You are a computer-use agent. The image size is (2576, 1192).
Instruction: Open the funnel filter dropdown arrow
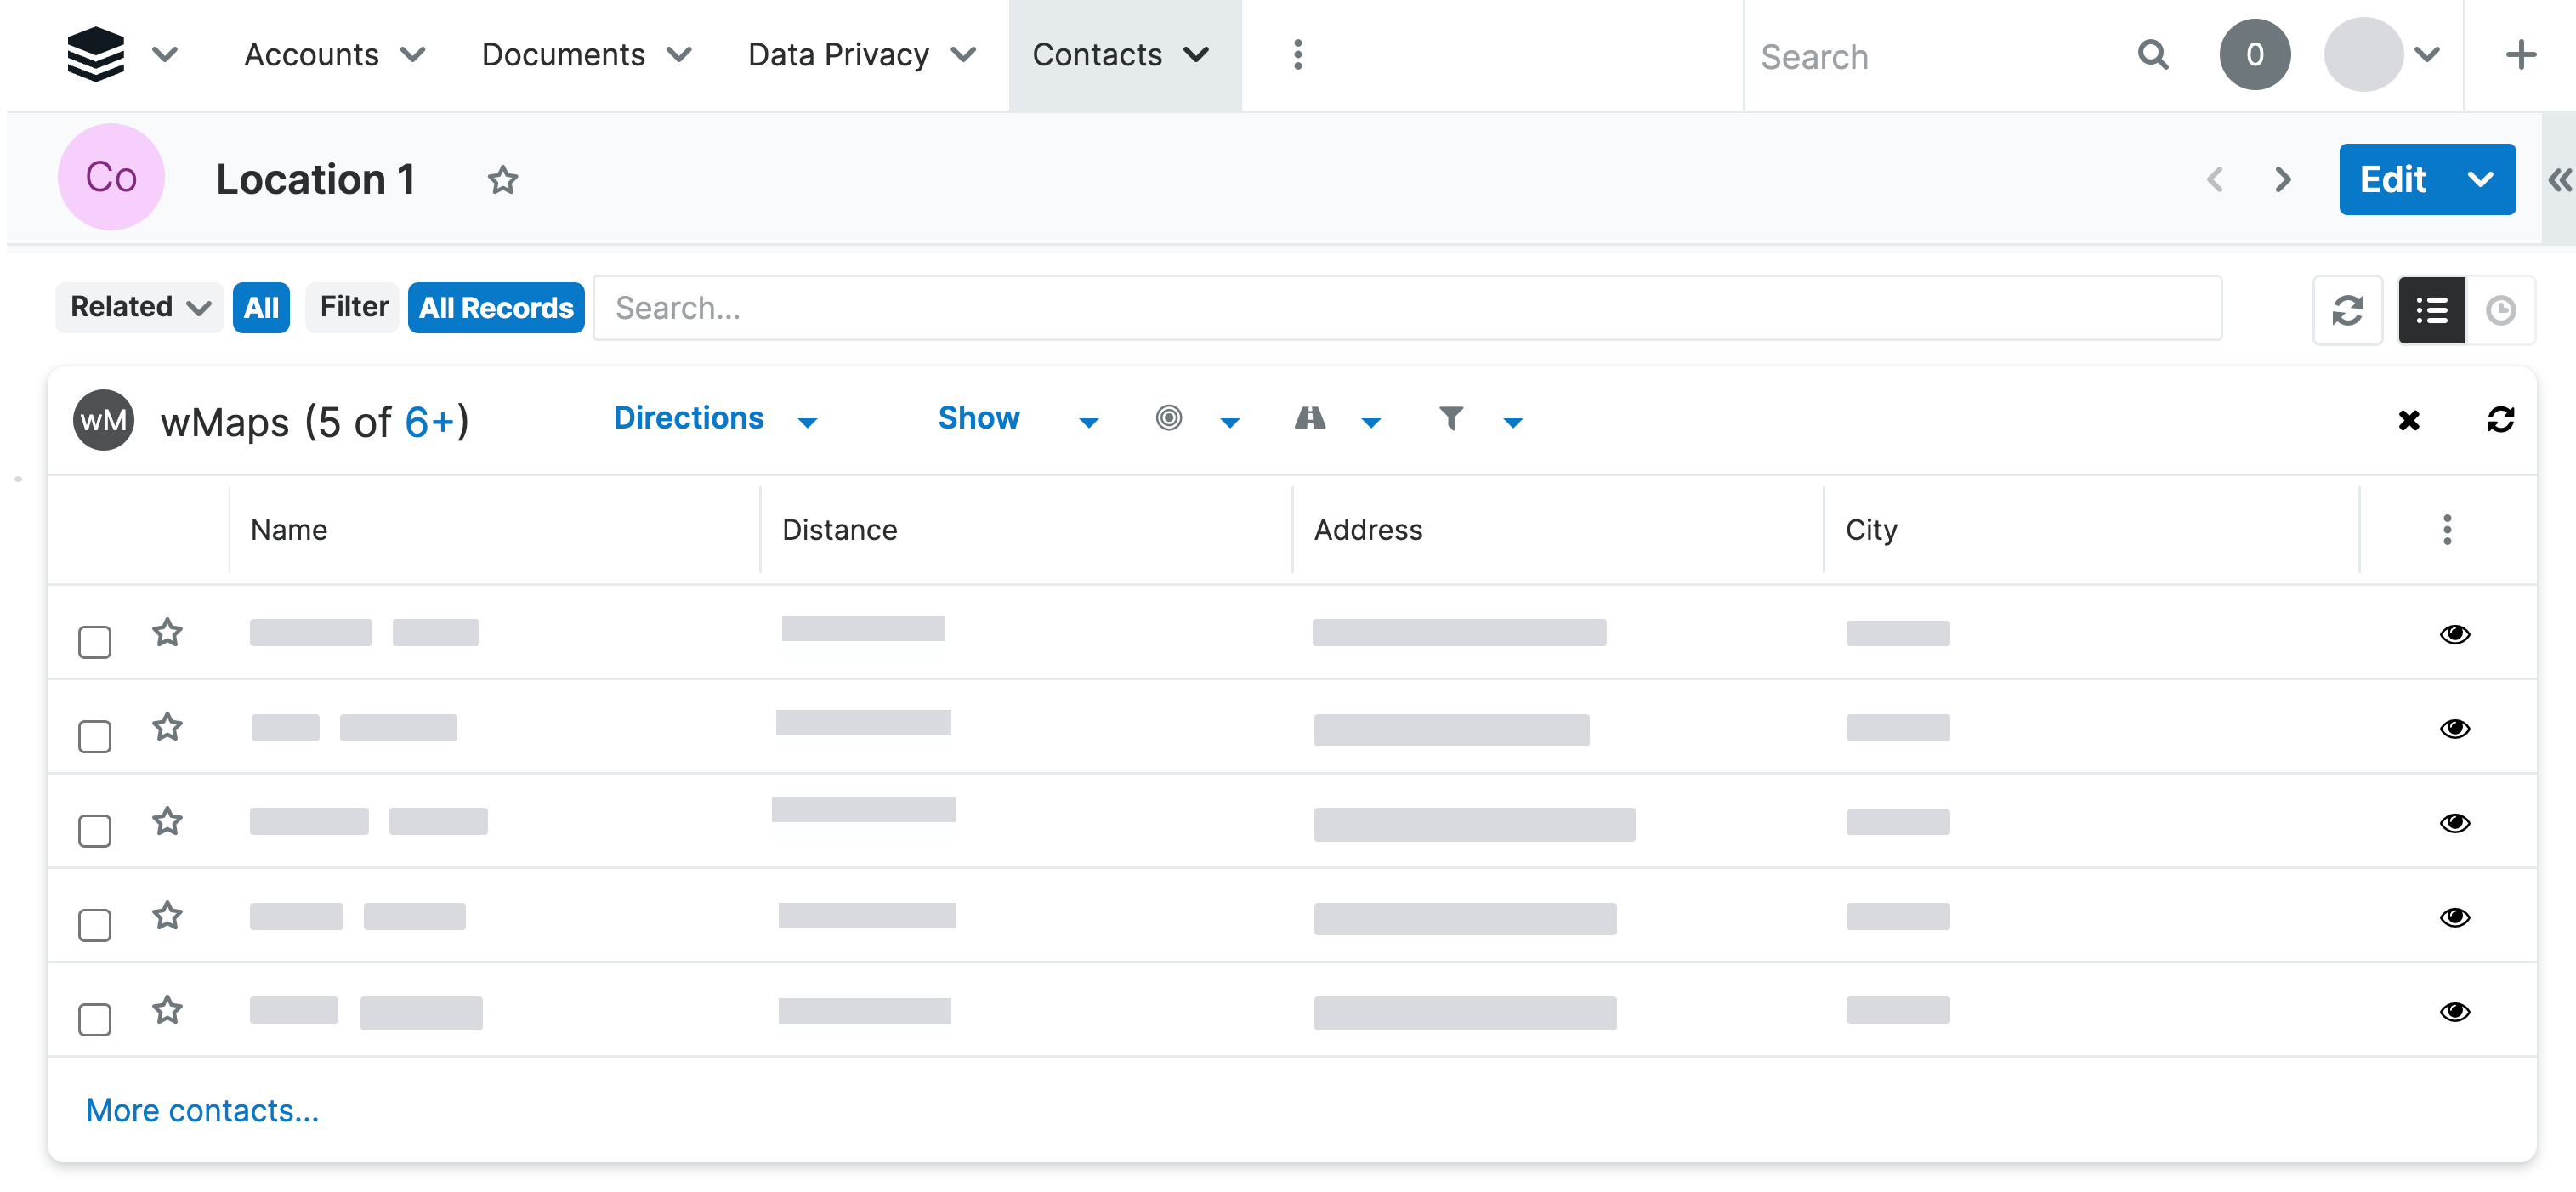tap(1513, 422)
